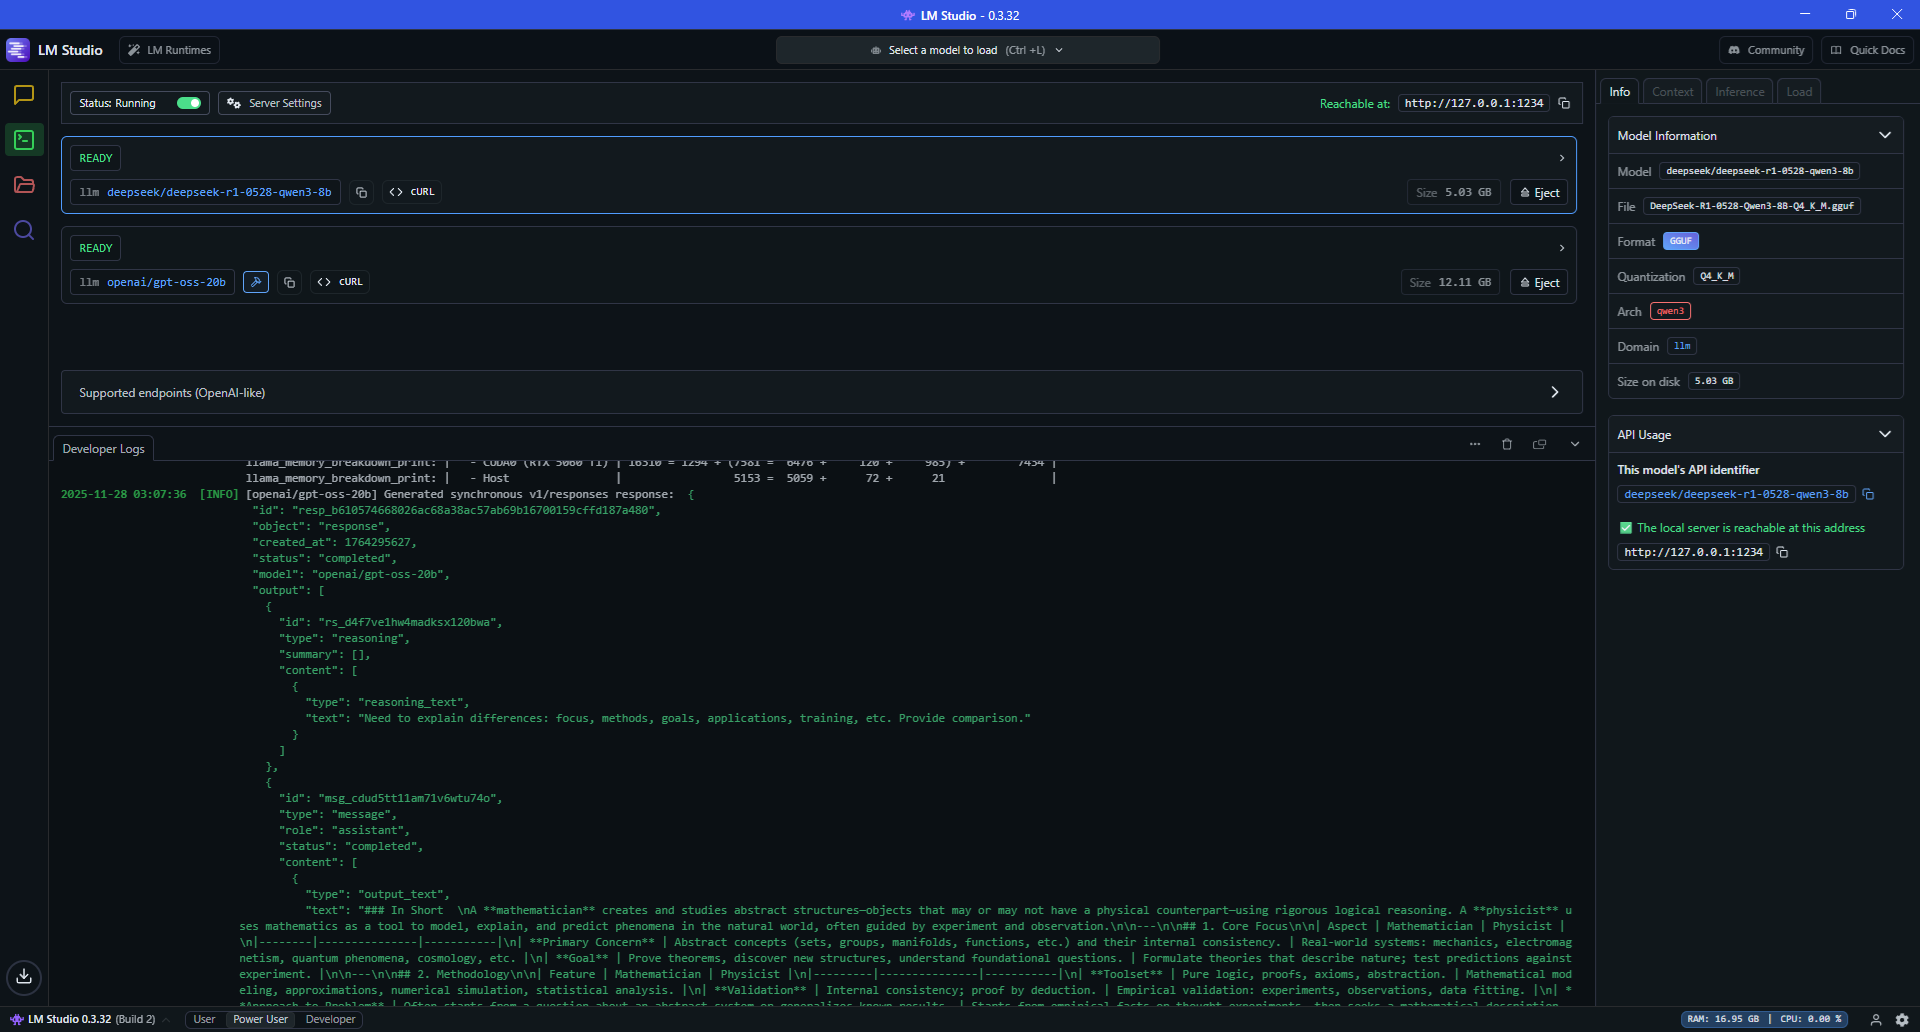Viewport: 1920px width, 1032px height.
Task: Switch to the Info tab
Action: click(1620, 91)
